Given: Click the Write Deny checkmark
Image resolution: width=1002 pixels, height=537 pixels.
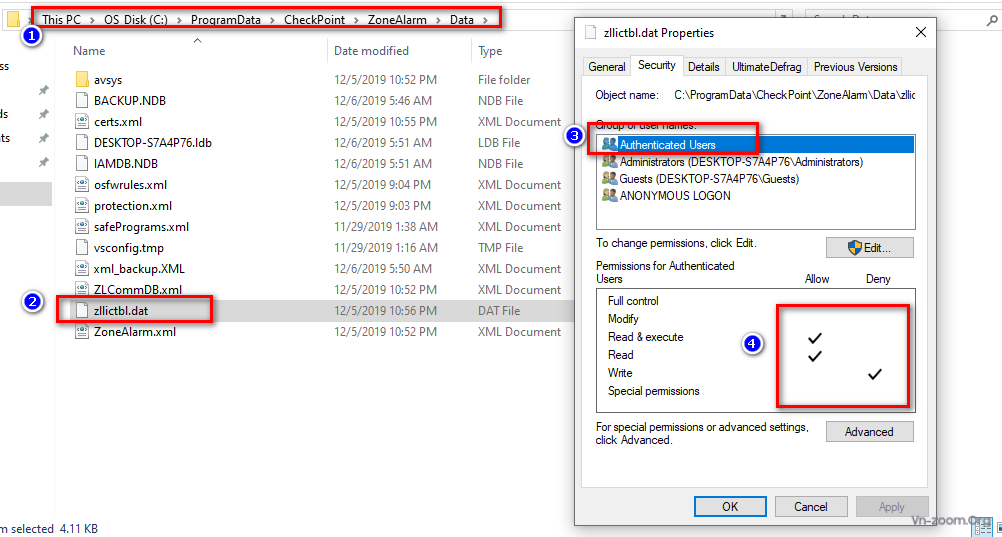Looking at the screenshot, I should tap(875, 374).
